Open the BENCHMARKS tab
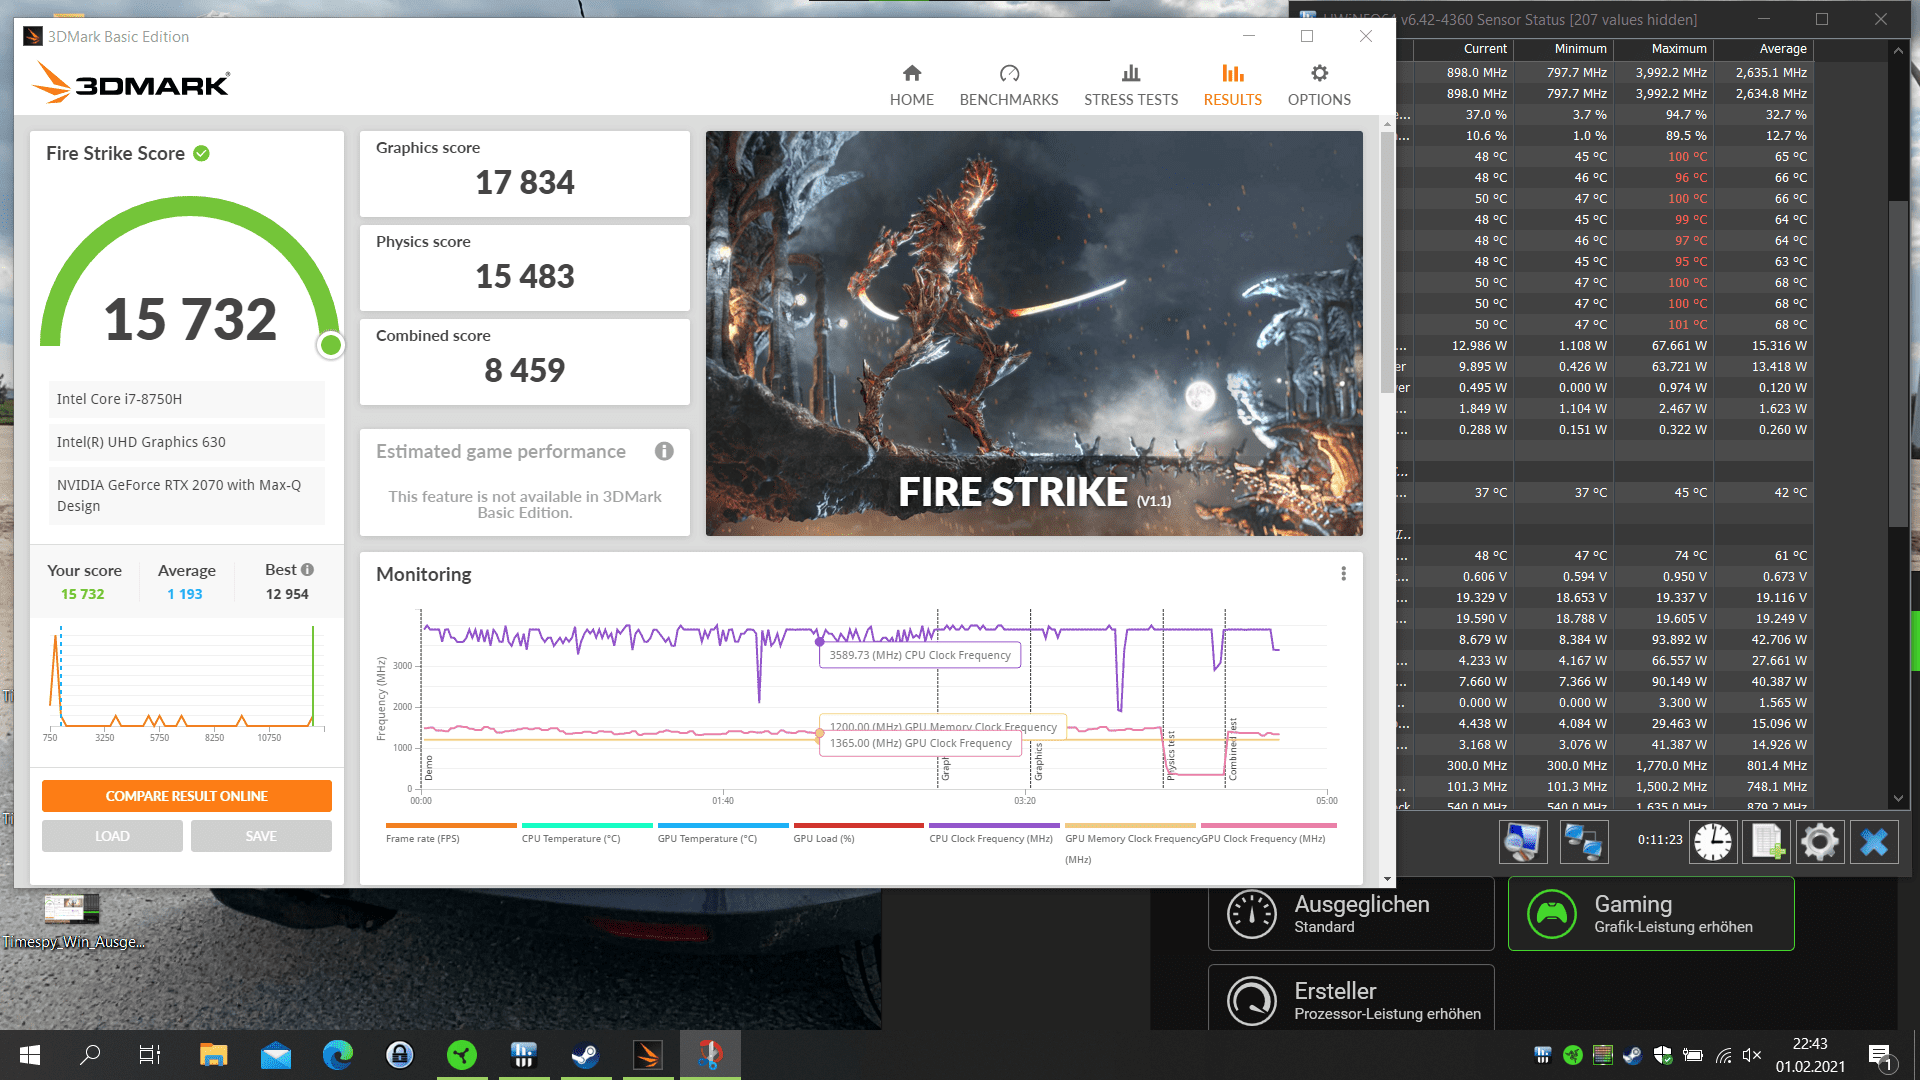 pyautogui.click(x=1009, y=86)
